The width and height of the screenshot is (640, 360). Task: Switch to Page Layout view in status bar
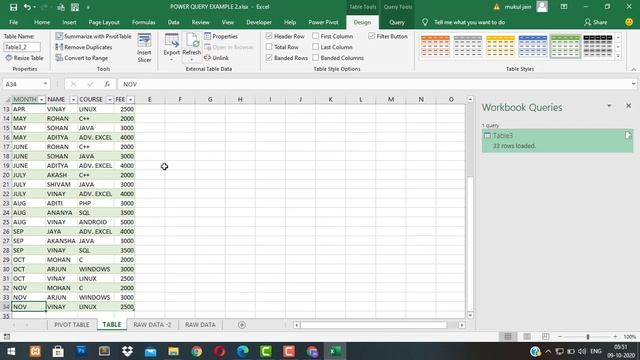pyautogui.click(x=527, y=337)
